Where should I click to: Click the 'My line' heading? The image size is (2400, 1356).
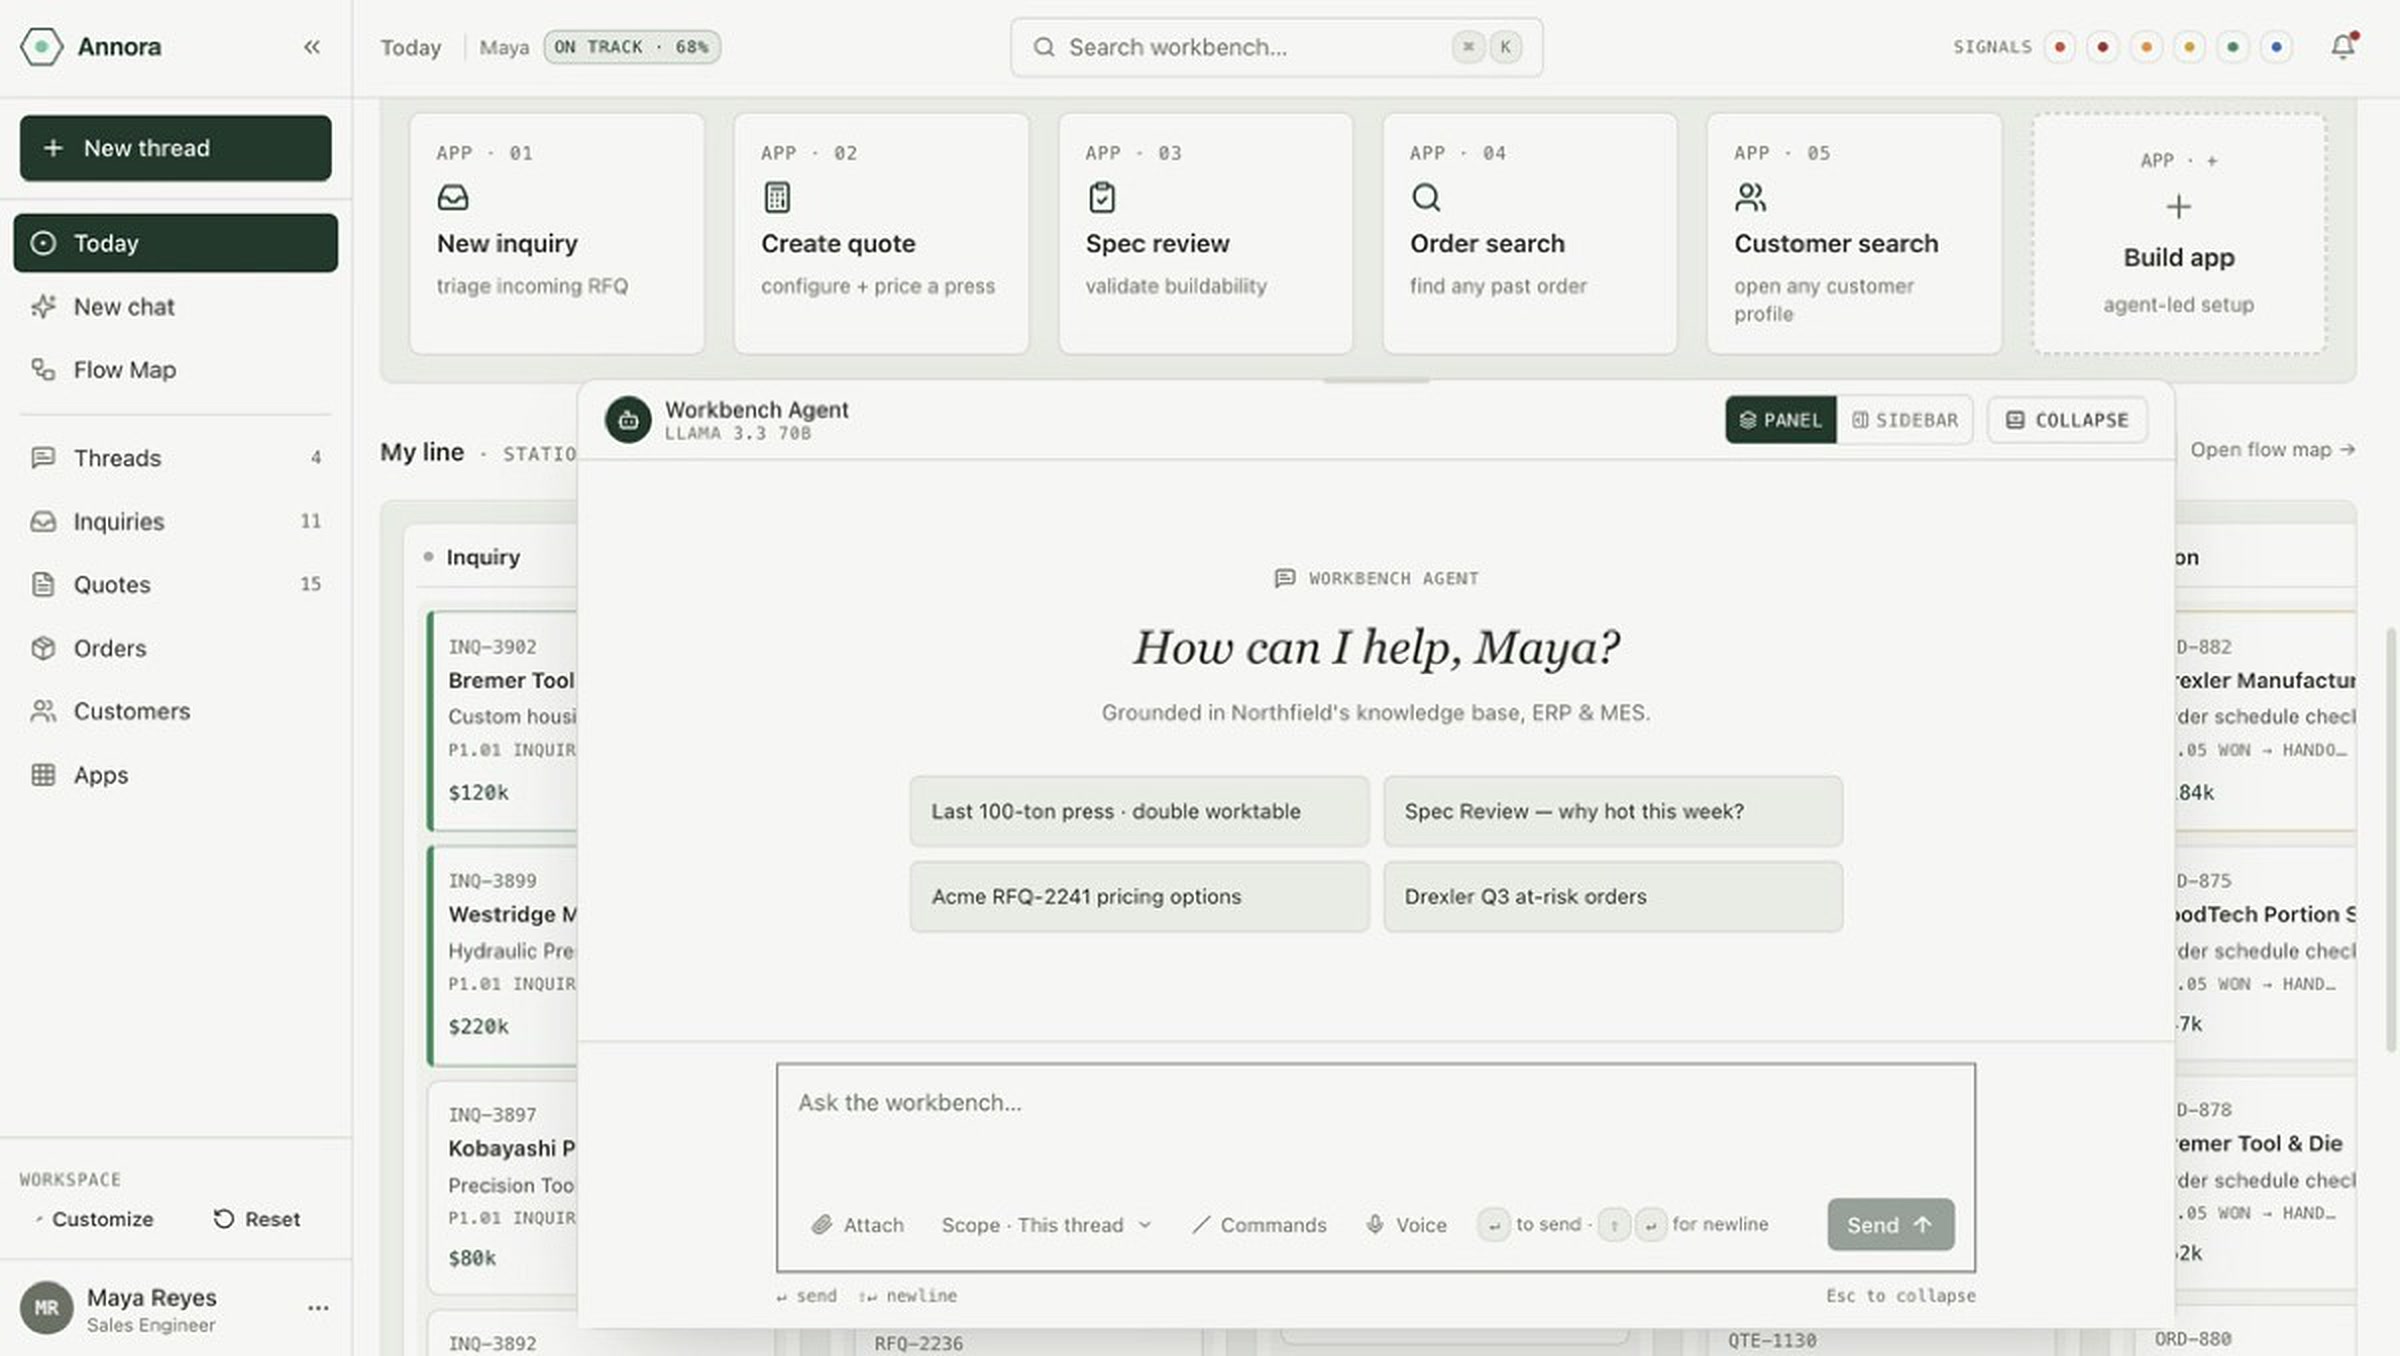pos(422,452)
